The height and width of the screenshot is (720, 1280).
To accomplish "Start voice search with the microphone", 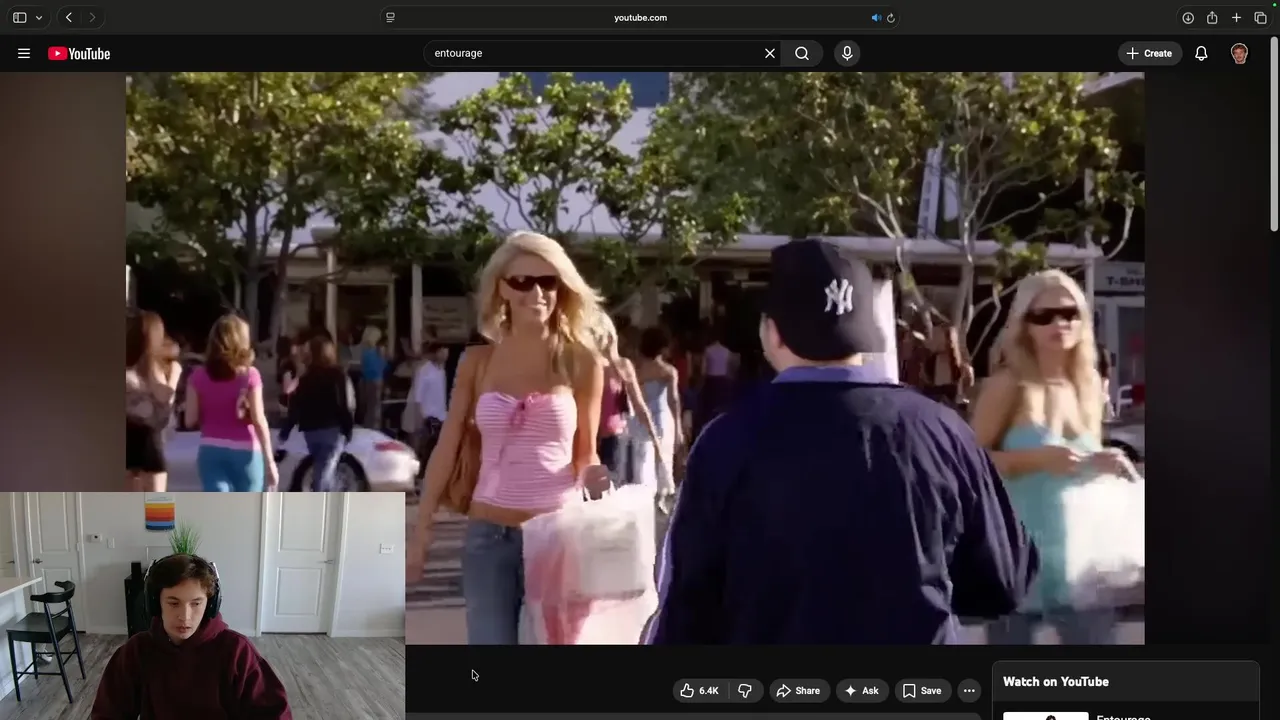I will point(847,53).
